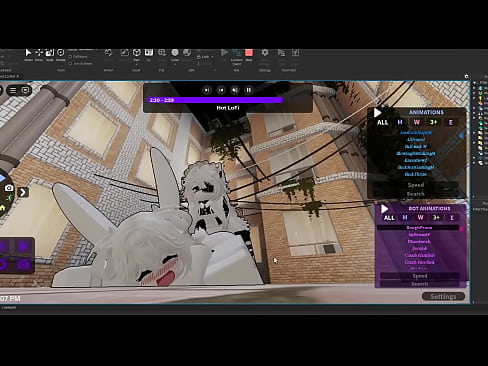Open the Lock dropdown in toolbar
488x366 pixels.
(x=205, y=57)
